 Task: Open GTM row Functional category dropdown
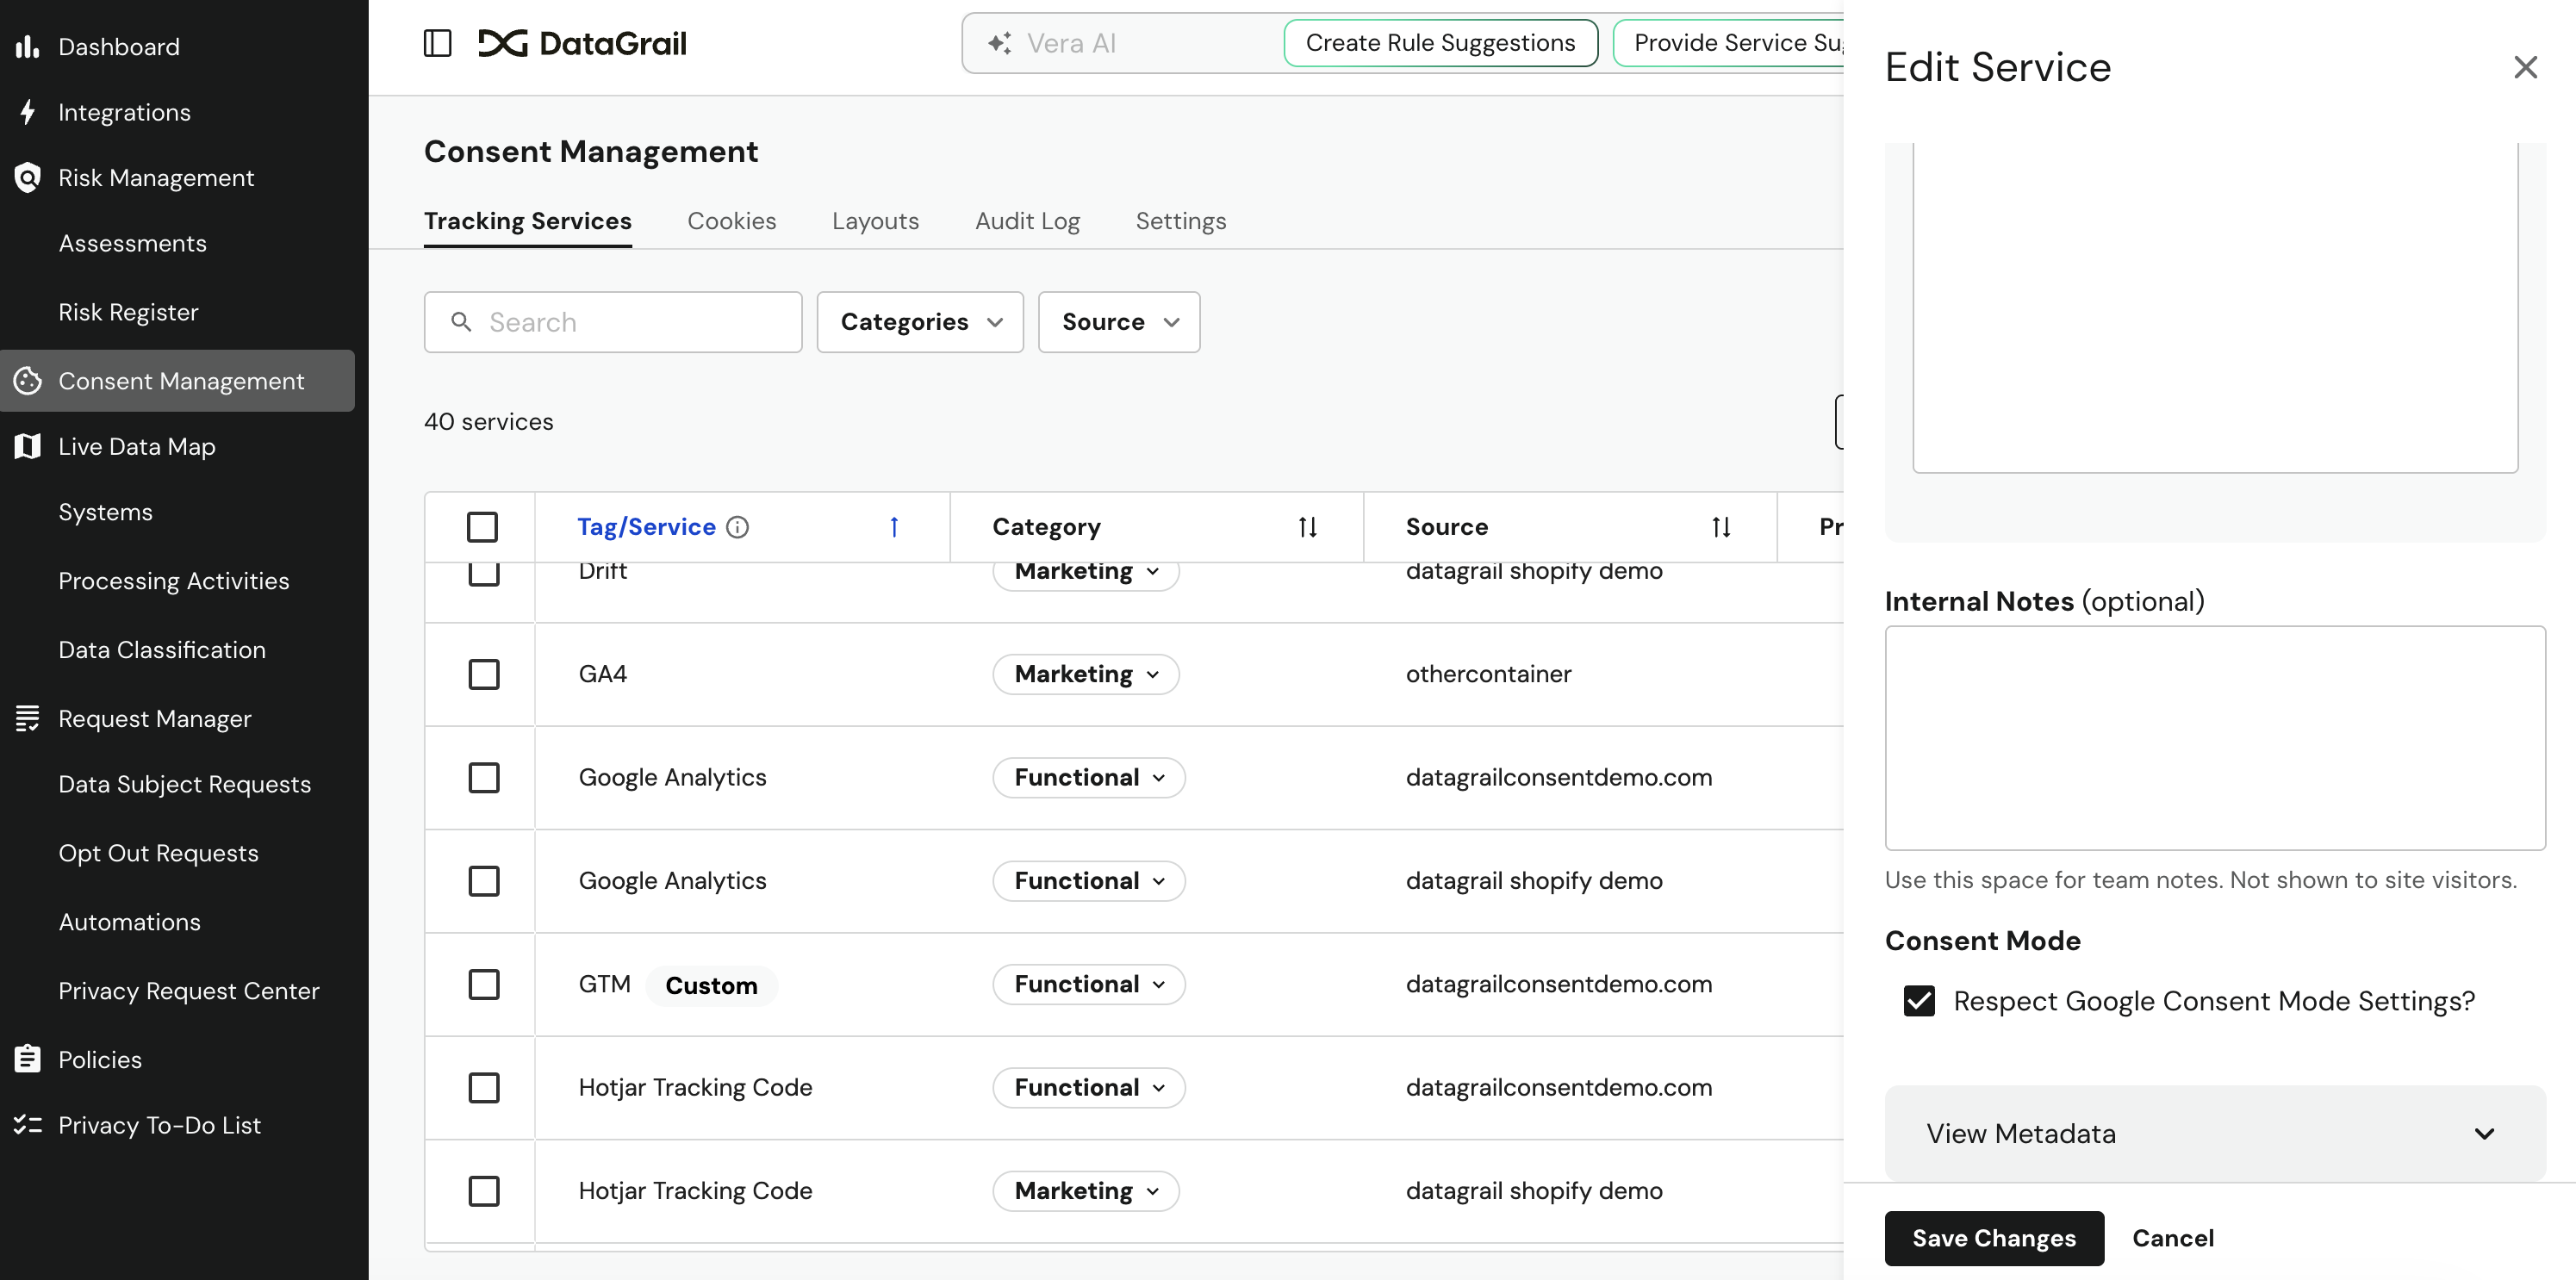click(x=1088, y=984)
